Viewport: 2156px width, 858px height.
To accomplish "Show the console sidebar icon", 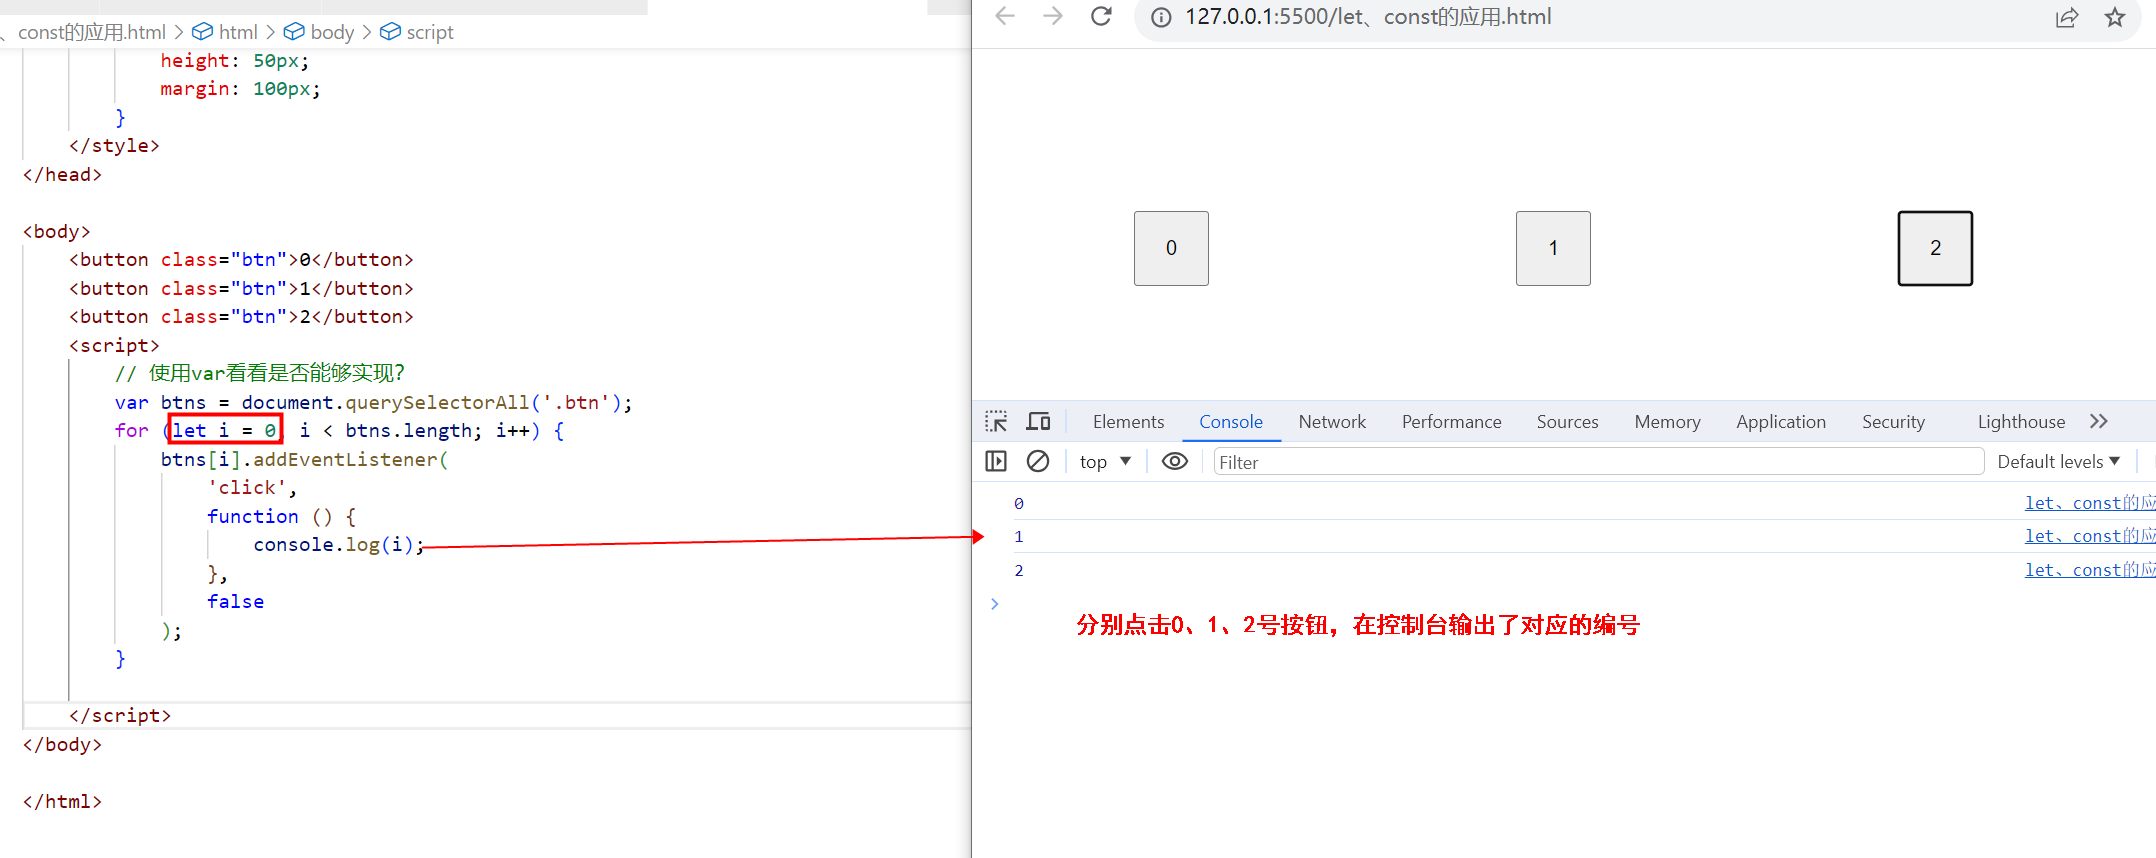I will tap(996, 461).
